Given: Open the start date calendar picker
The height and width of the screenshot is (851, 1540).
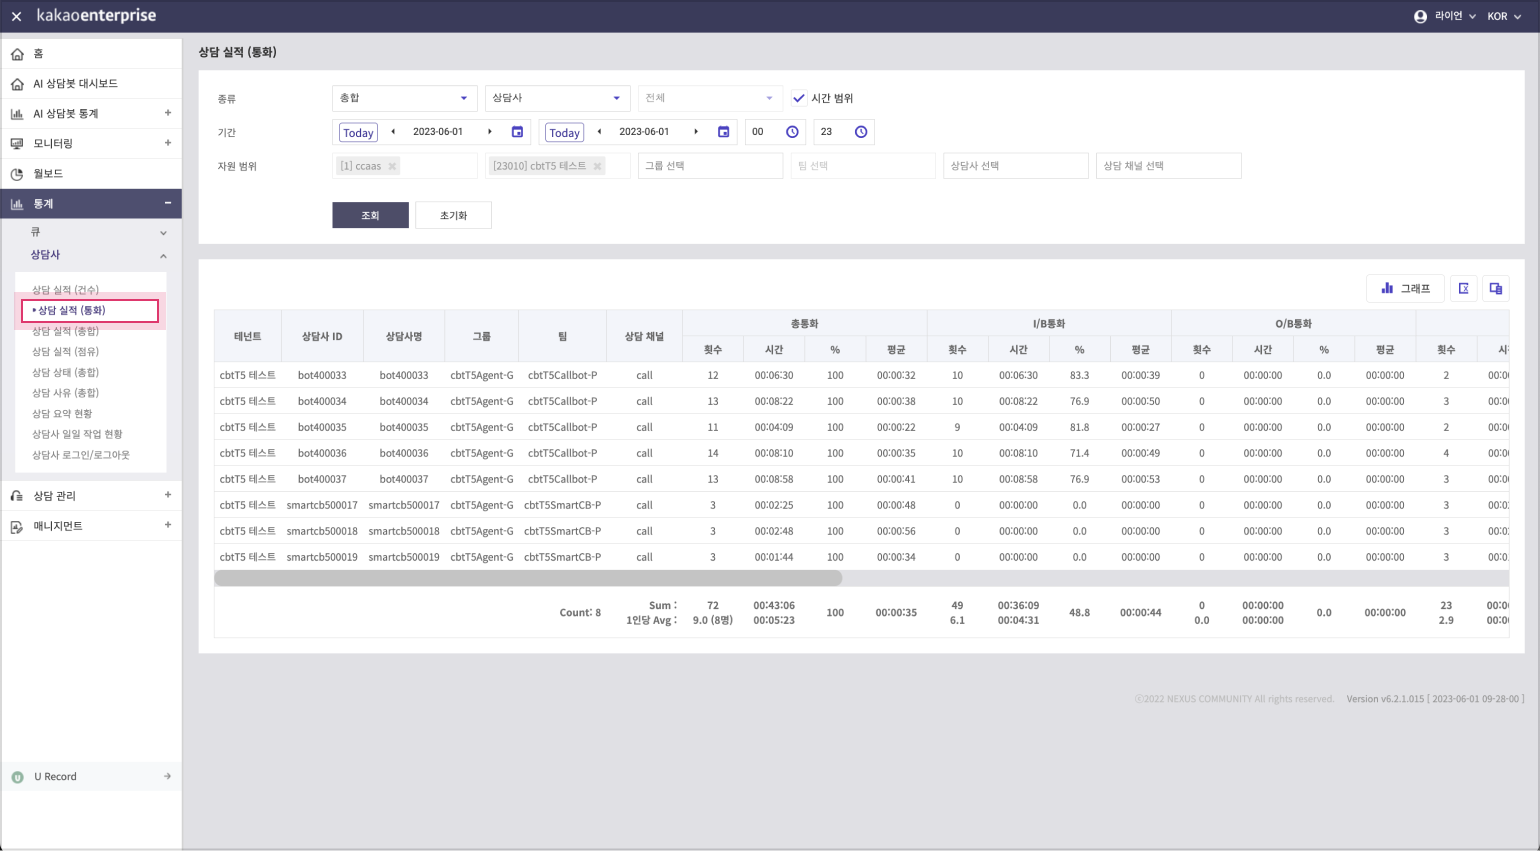Looking at the screenshot, I should coord(517,132).
